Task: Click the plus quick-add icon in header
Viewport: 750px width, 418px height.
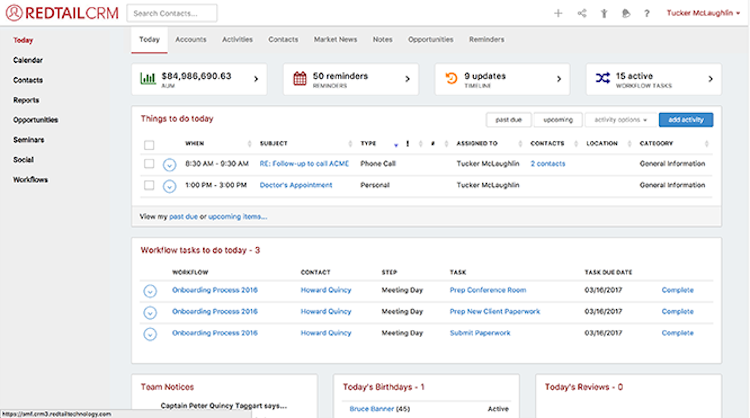Action: [x=558, y=13]
